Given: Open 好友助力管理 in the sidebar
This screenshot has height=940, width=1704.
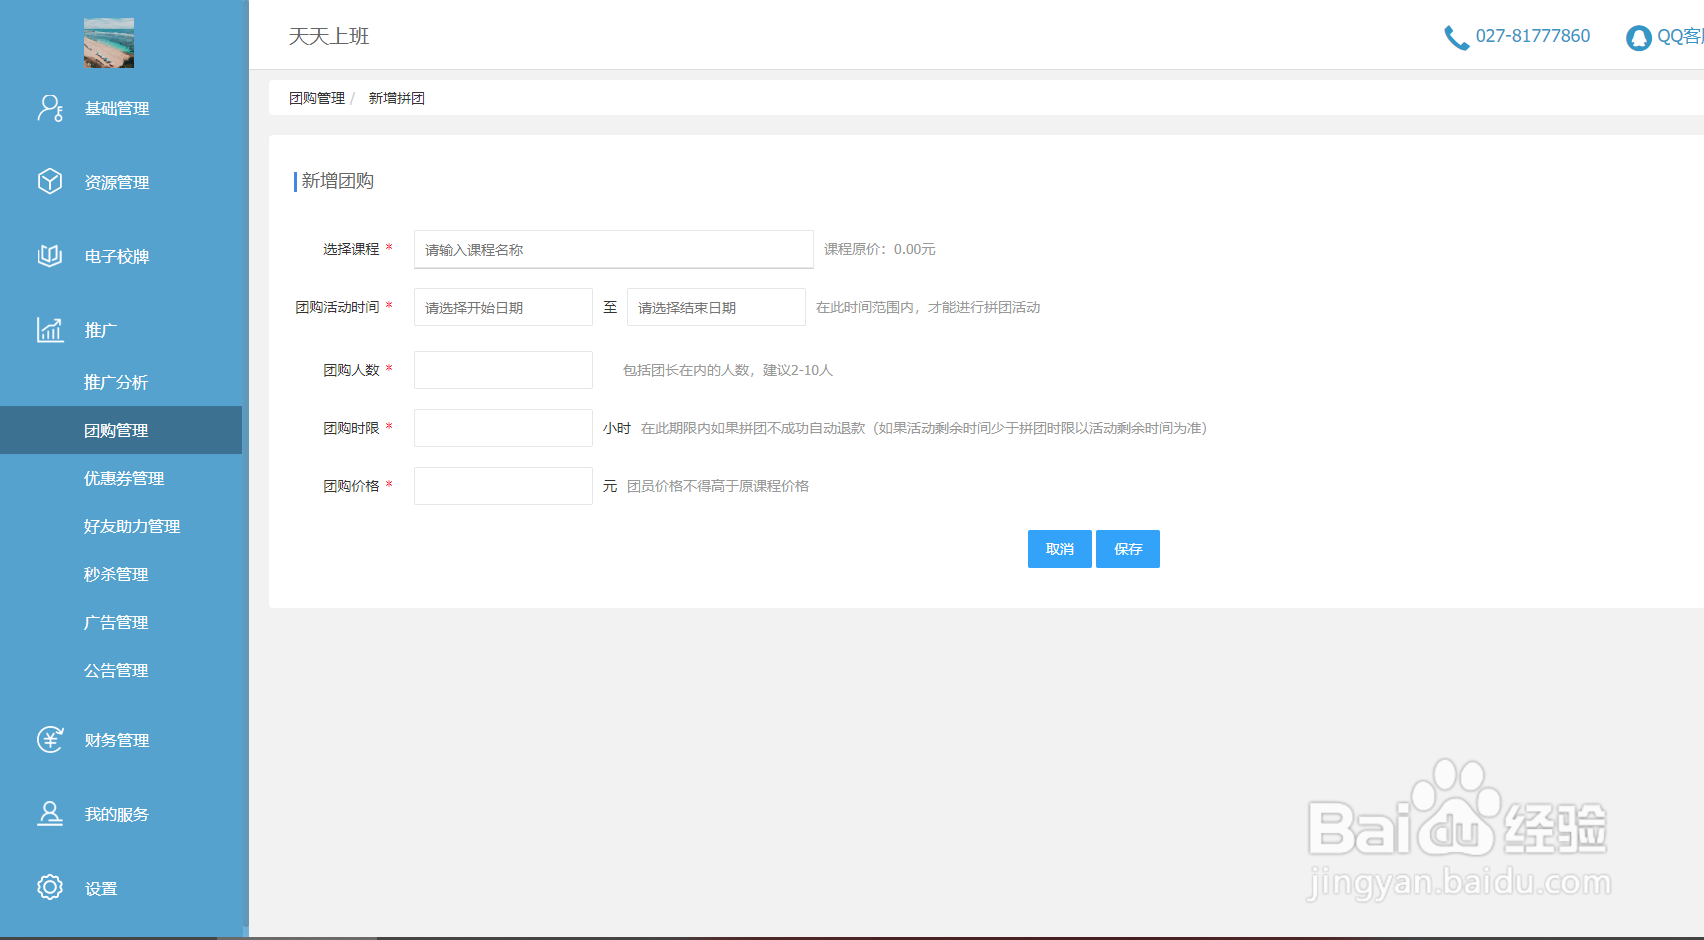Looking at the screenshot, I should (x=132, y=526).
